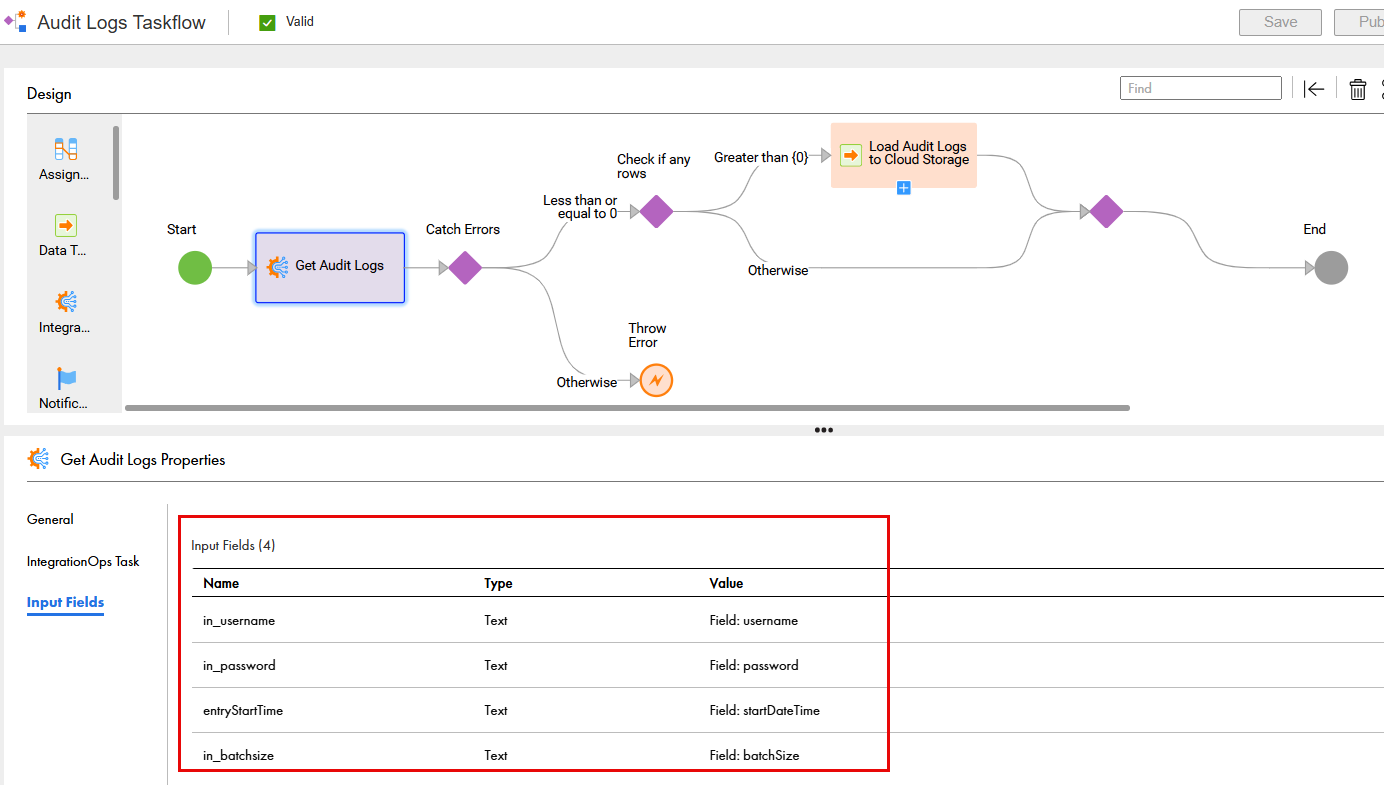Image resolution: width=1384 pixels, height=785 pixels.
Task: Click the Less than or equal to 0 label
Action: click(x=580, y=207)
